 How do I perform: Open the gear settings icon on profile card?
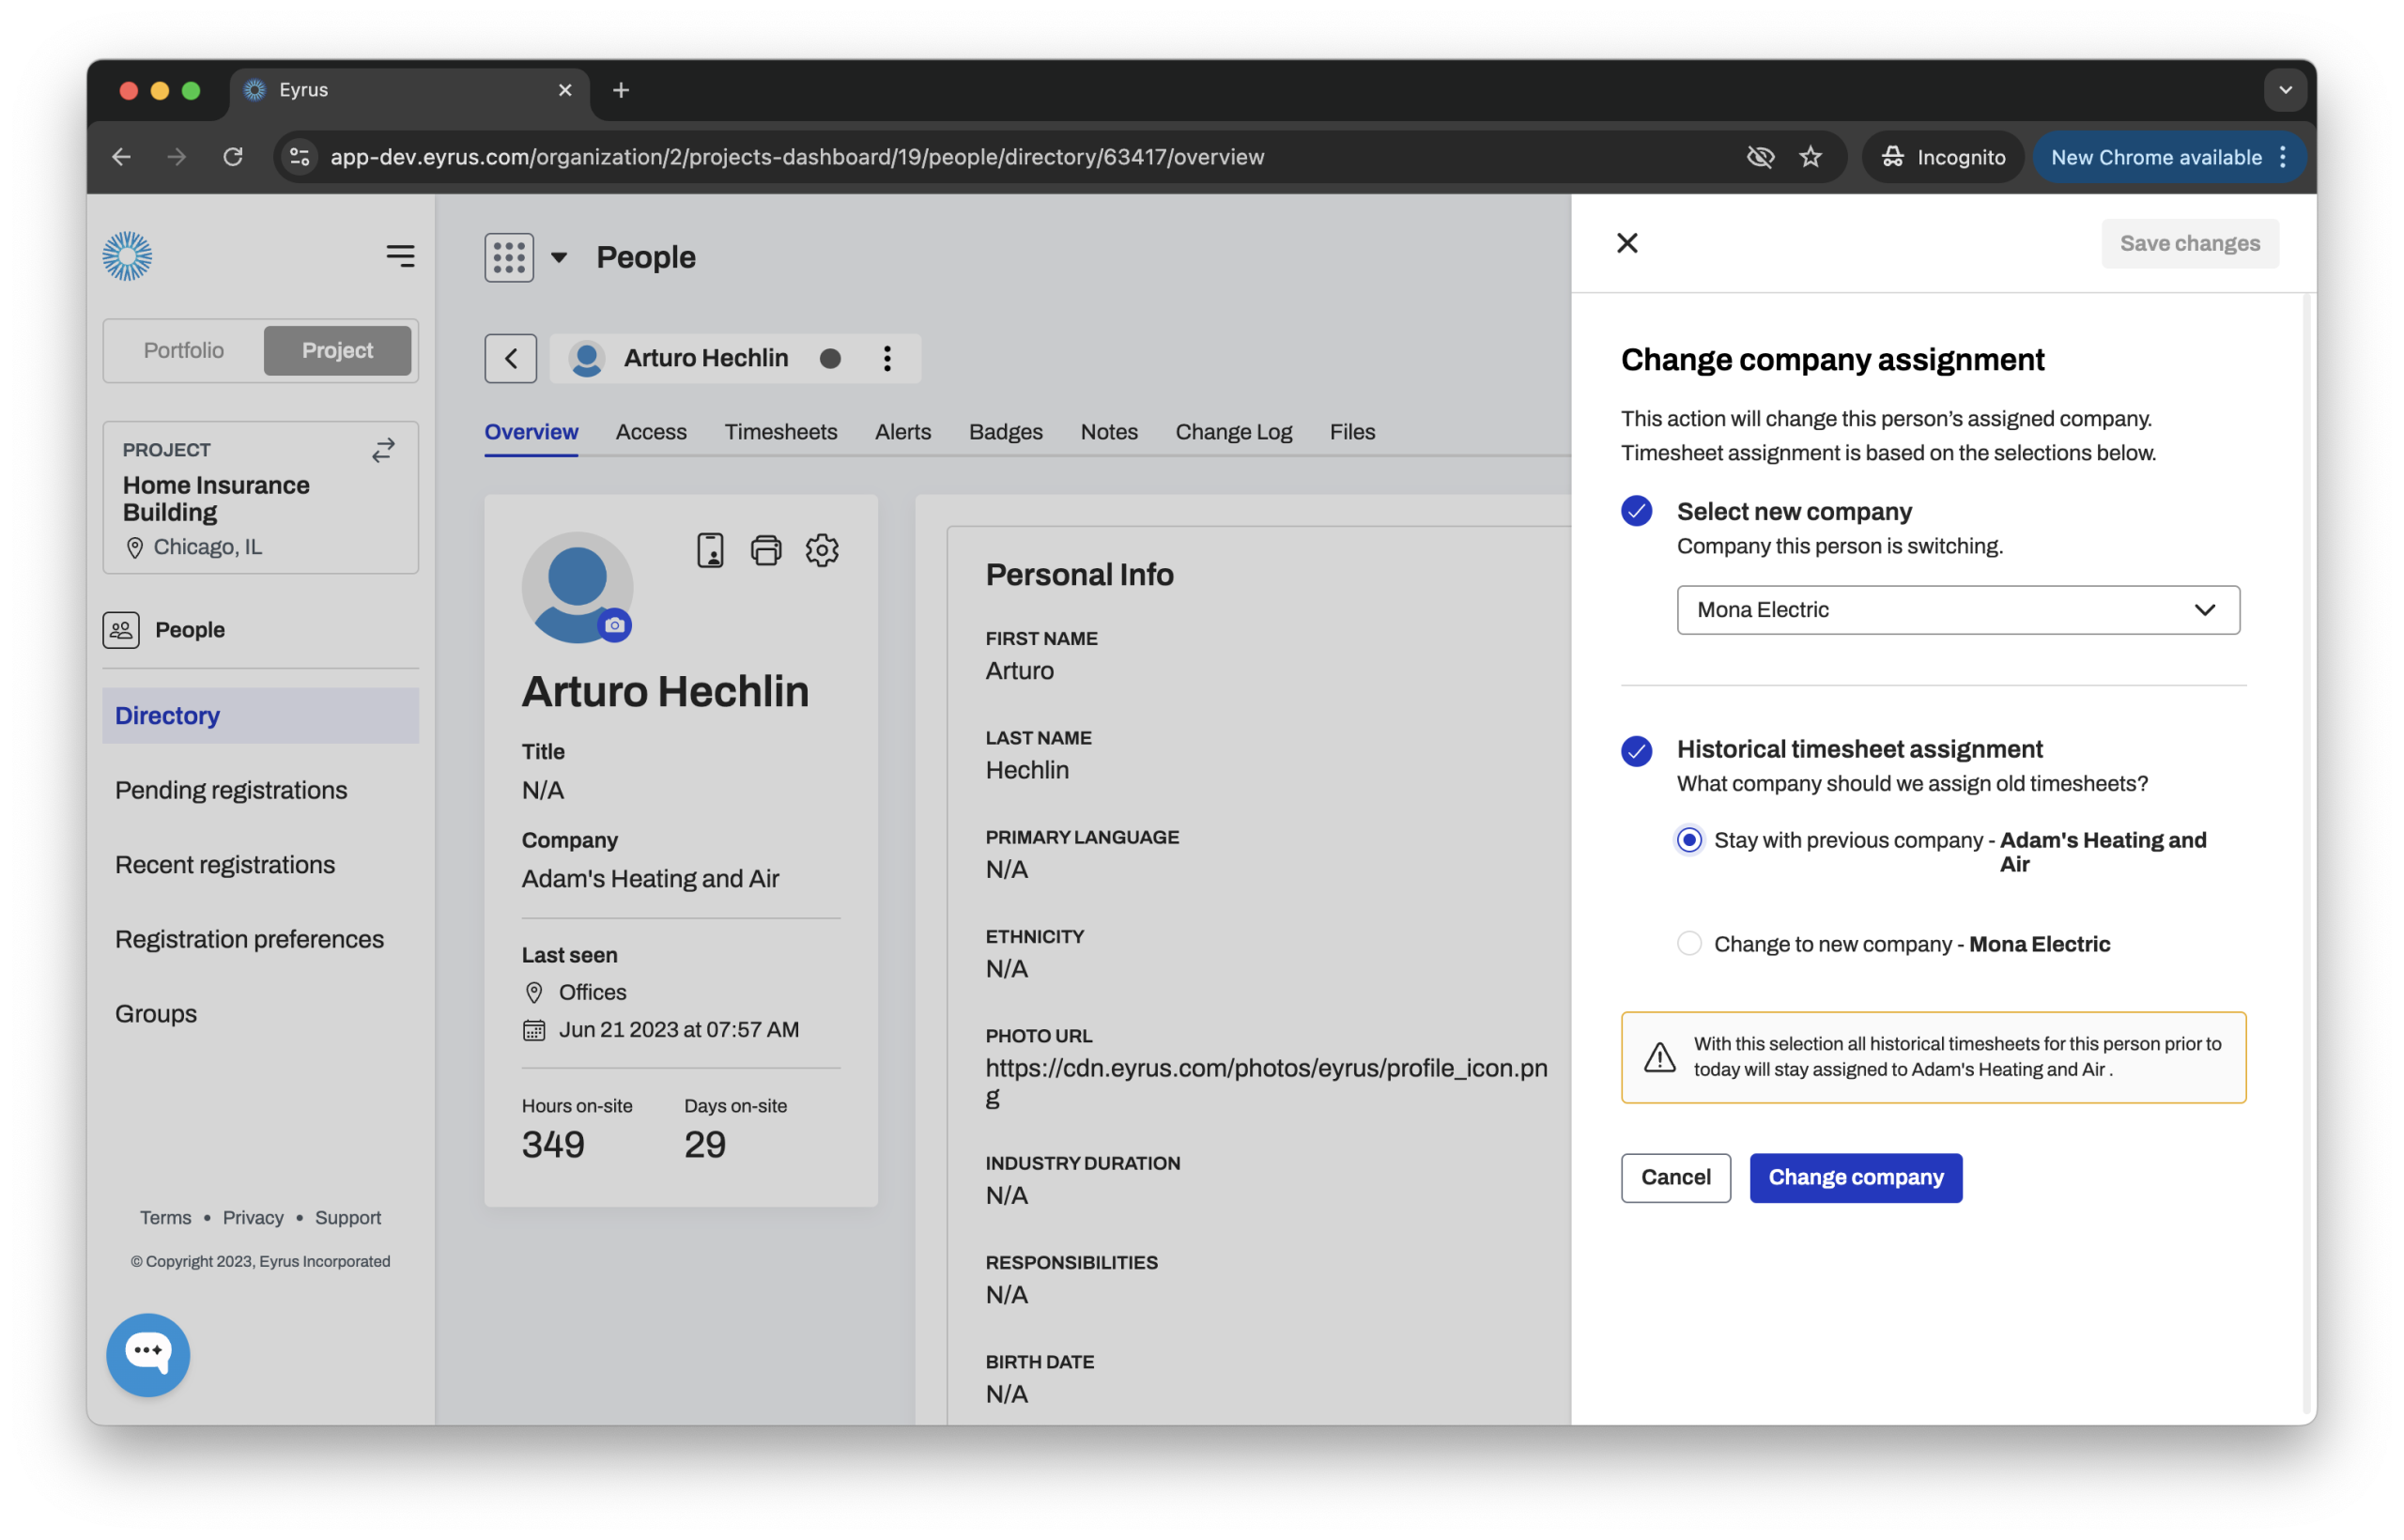pyautogui.click(x=822, y=550)
